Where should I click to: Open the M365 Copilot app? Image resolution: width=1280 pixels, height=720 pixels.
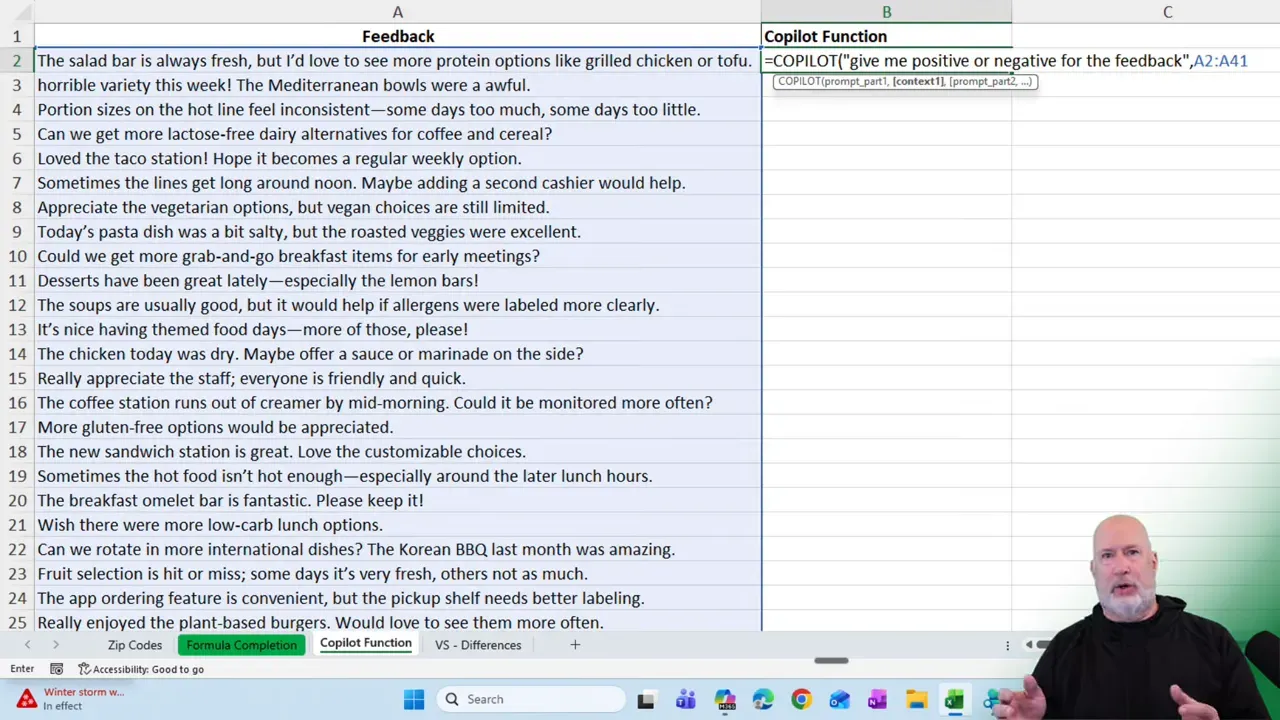[x=726, y=699]
